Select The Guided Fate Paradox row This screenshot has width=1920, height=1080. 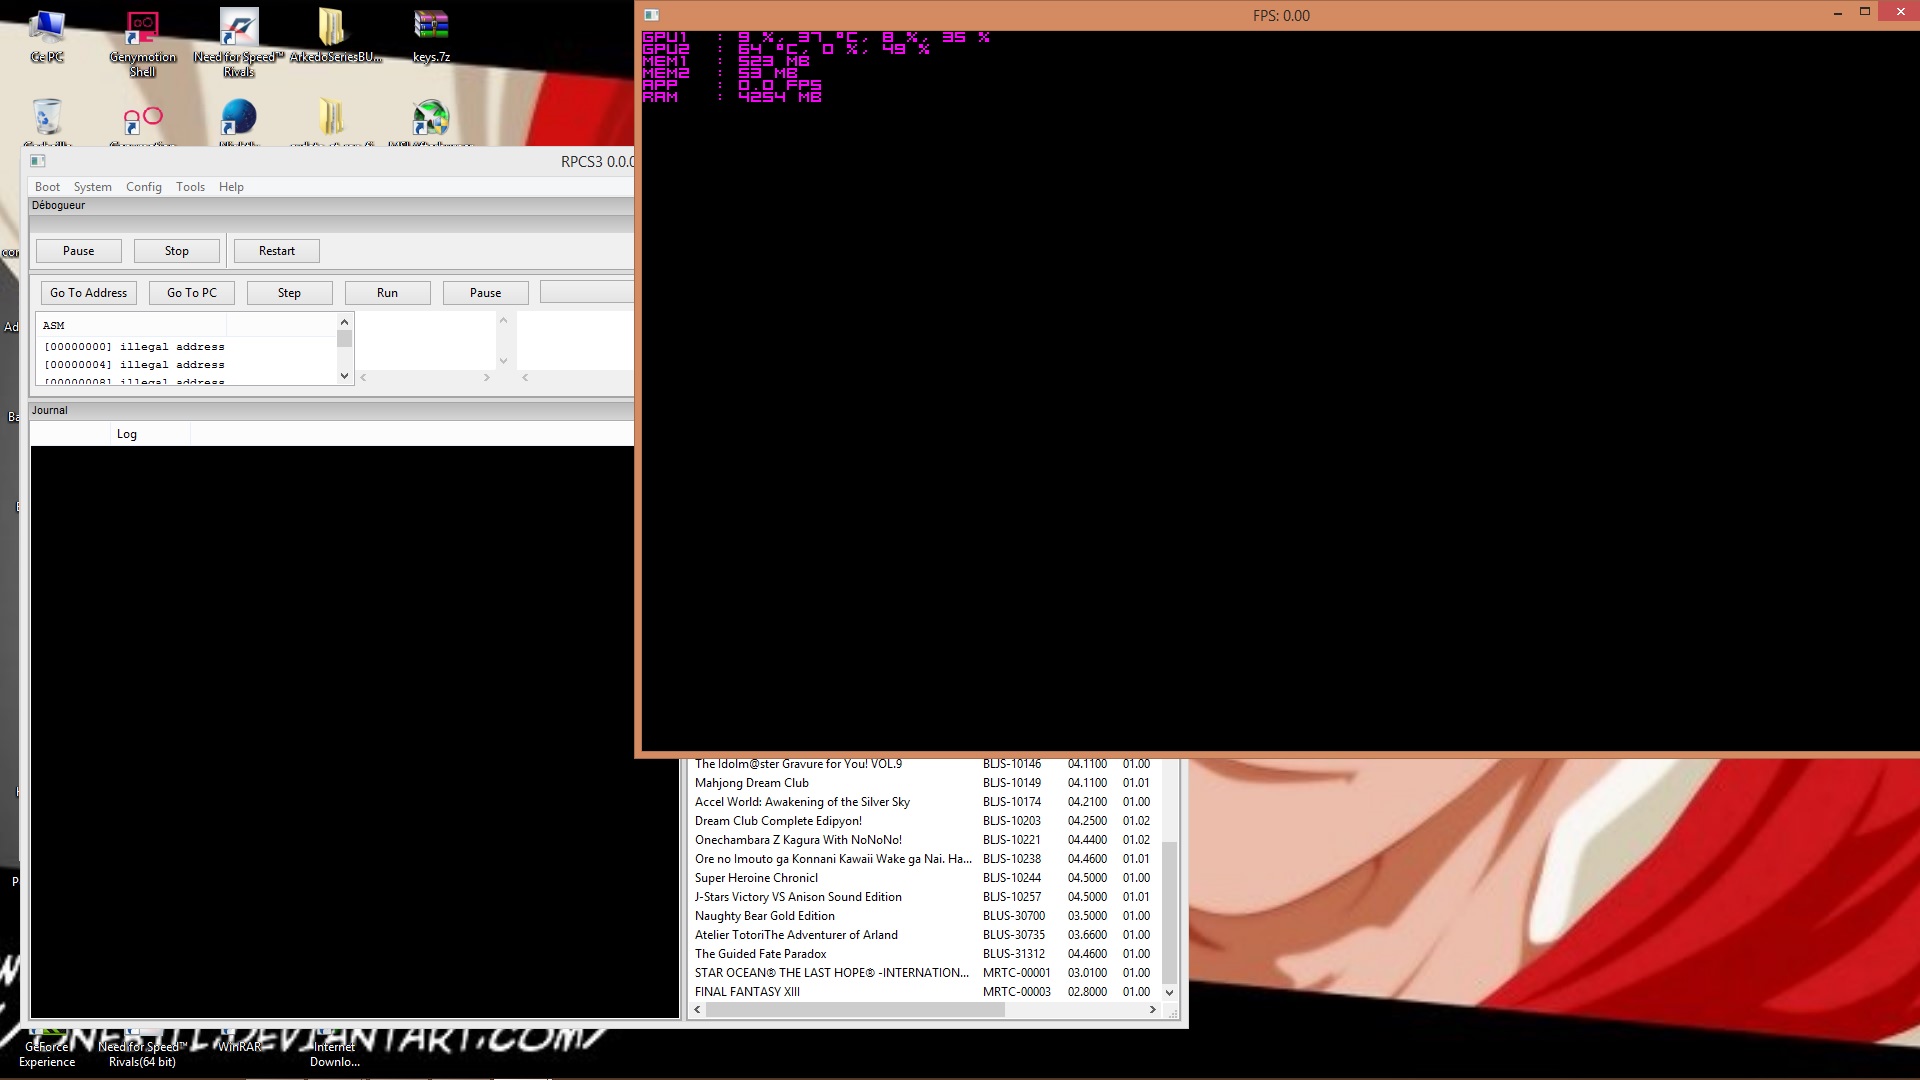(923, 954)
